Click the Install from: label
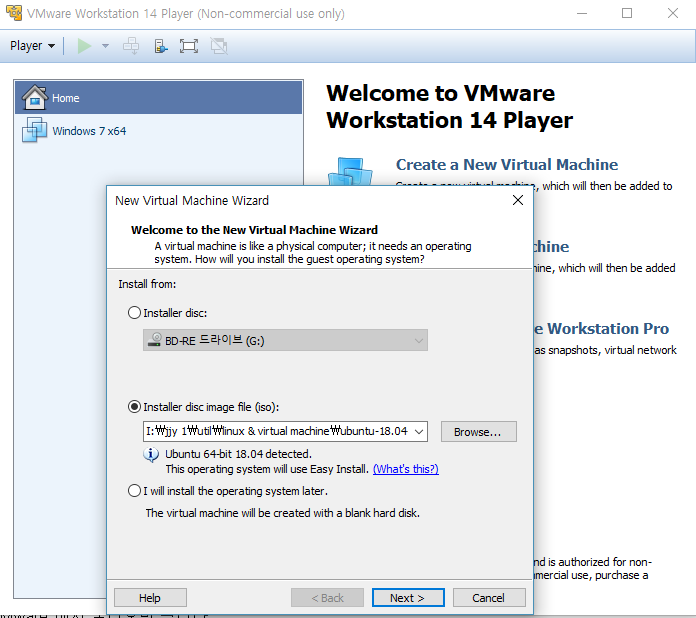This screenshot has height=618, width=696. 147,284
